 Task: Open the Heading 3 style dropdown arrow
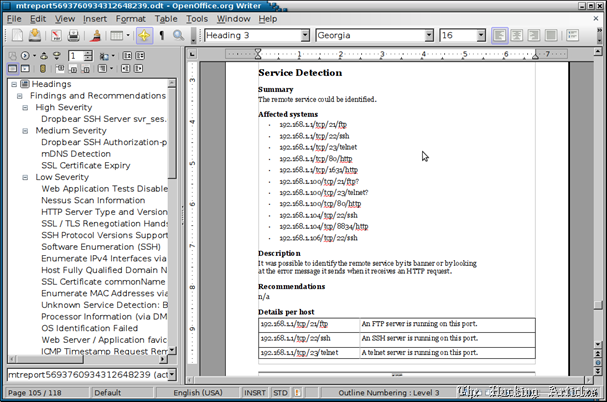pos(305,35)
